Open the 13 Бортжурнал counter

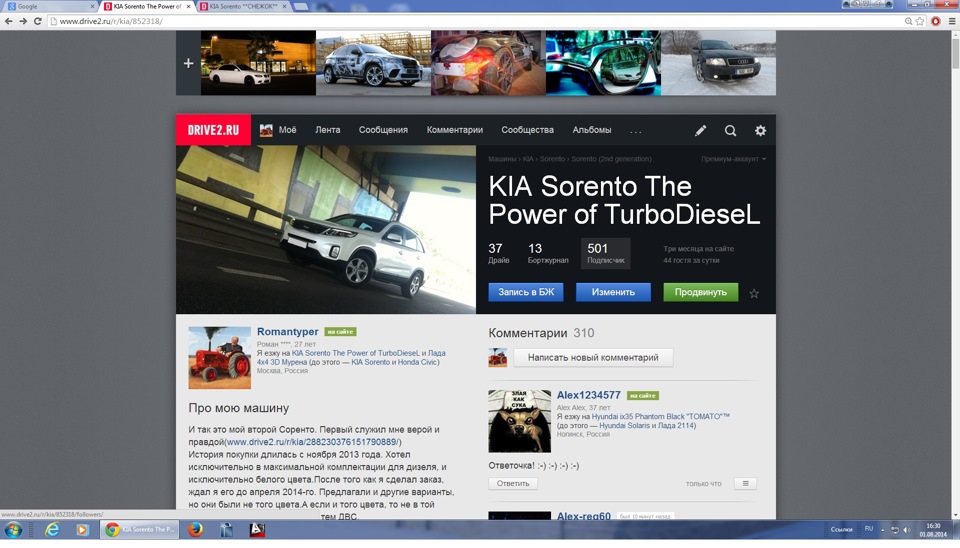click(x=548, y=253)
